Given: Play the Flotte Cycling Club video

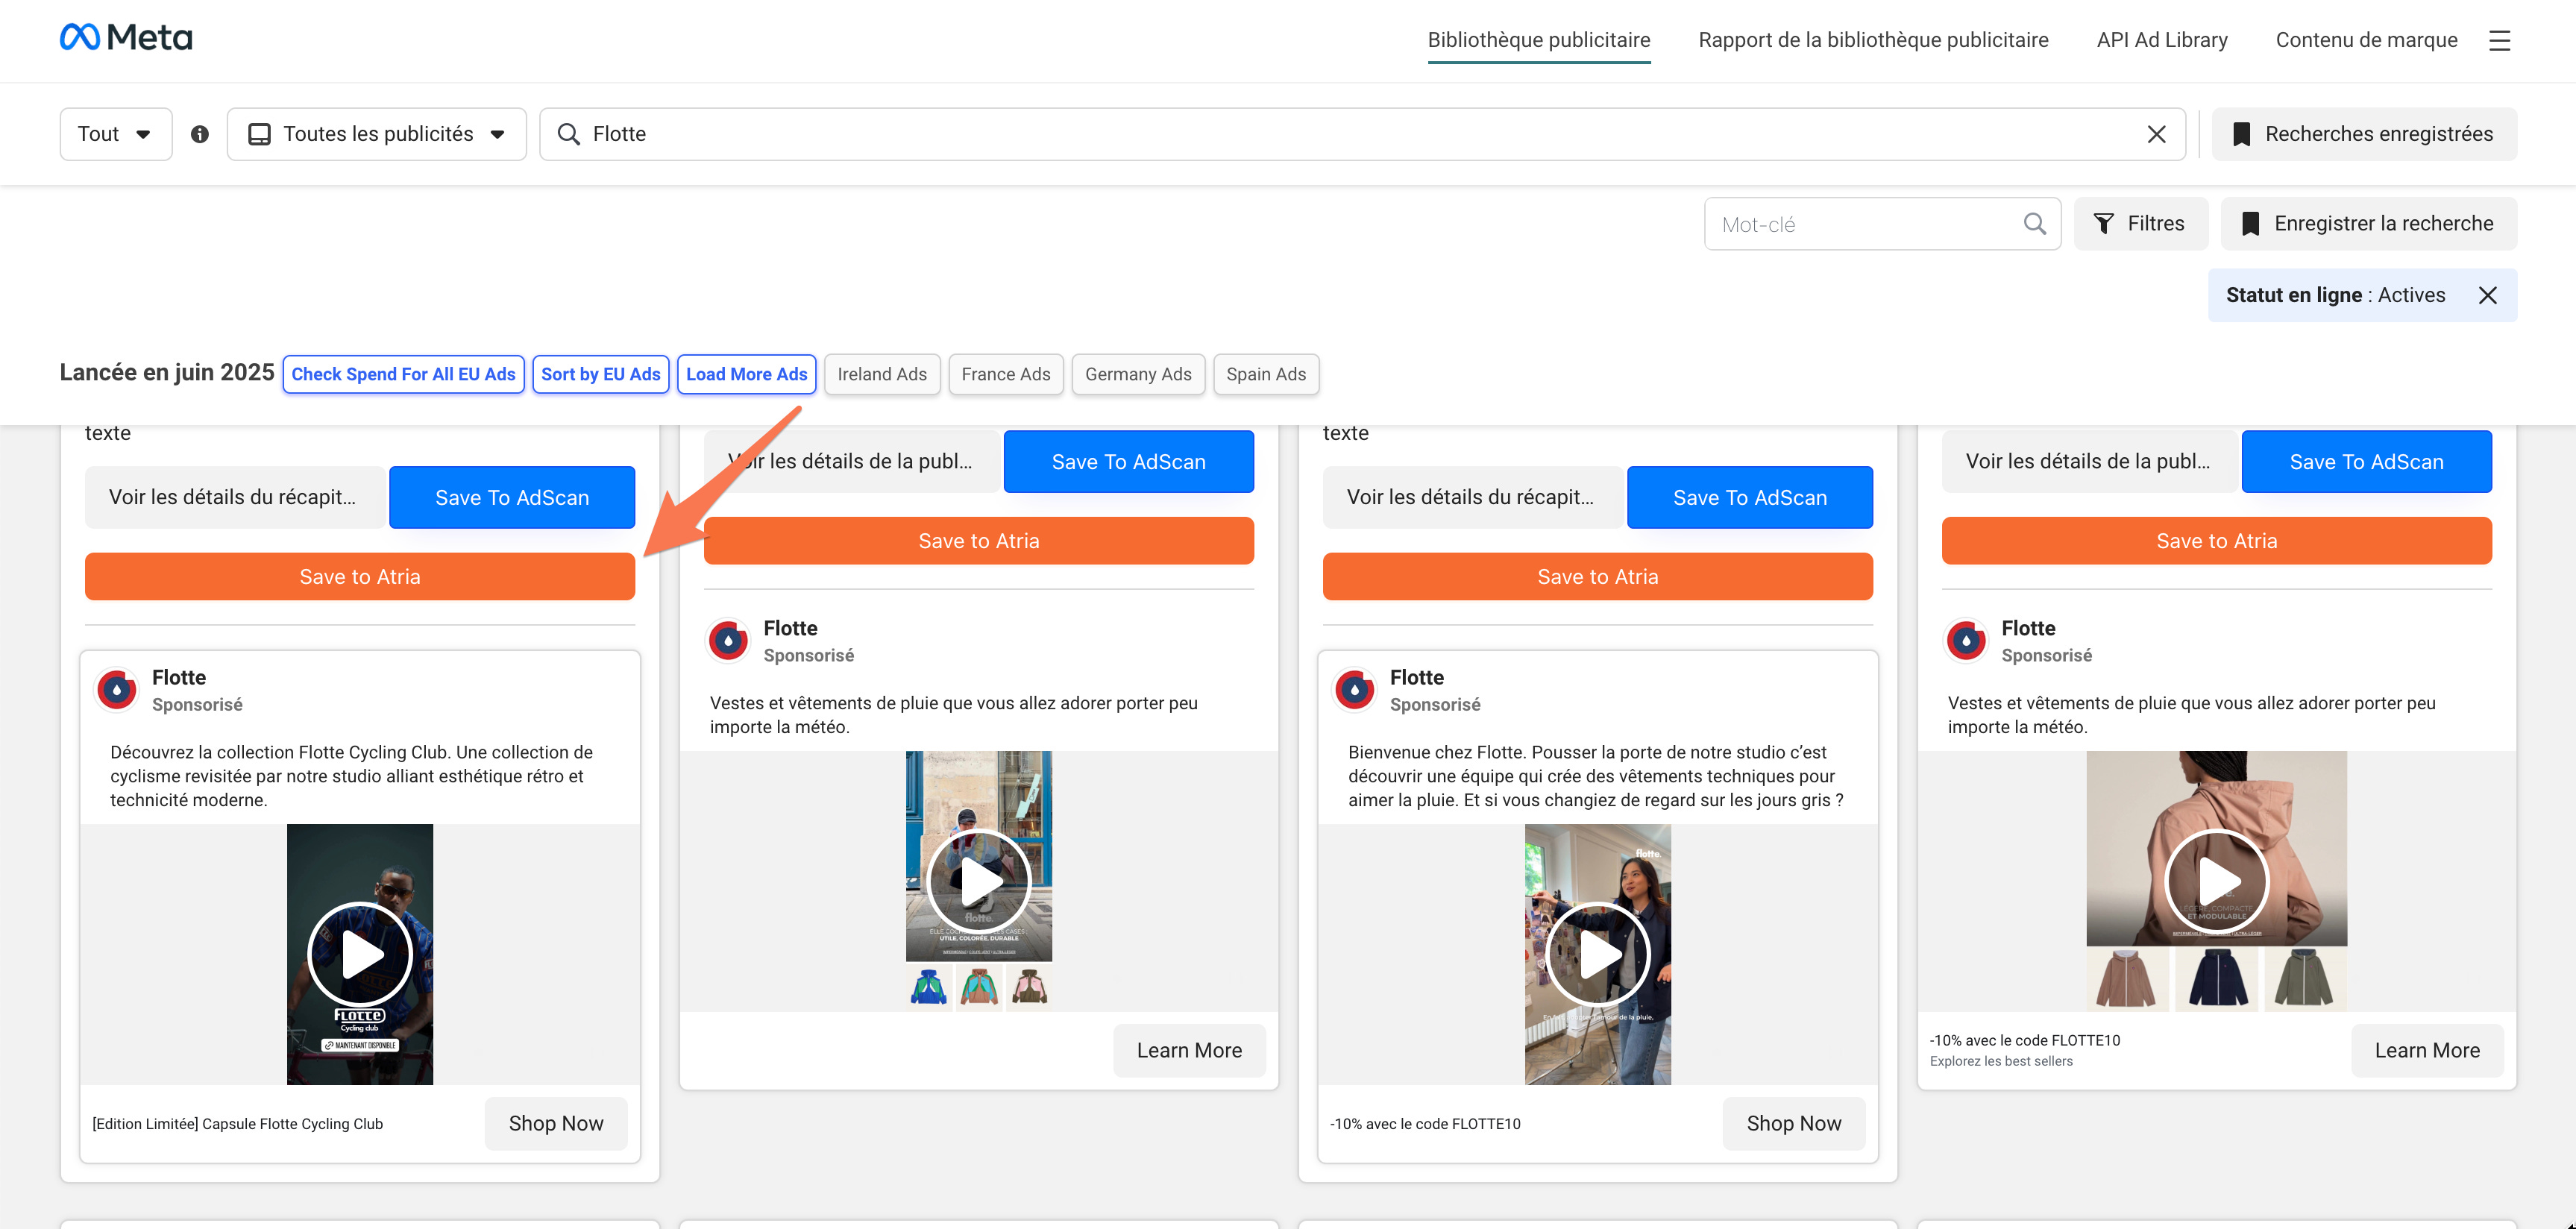Looking at the screenshot, I should pyautogui.click(x=360, y=954).
